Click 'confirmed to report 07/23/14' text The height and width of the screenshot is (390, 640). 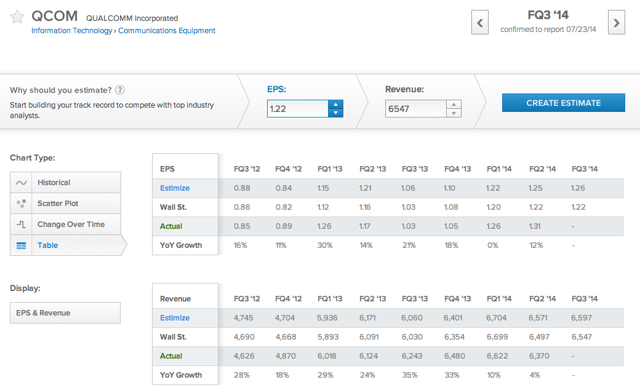pyautogui.click(x=548, y=29)
